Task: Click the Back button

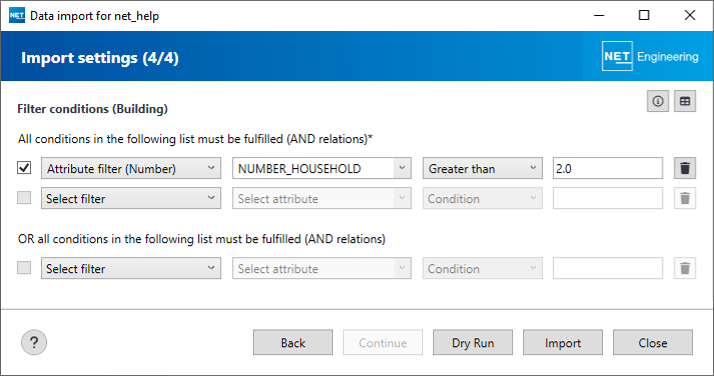Action: (x=293, y=342)
